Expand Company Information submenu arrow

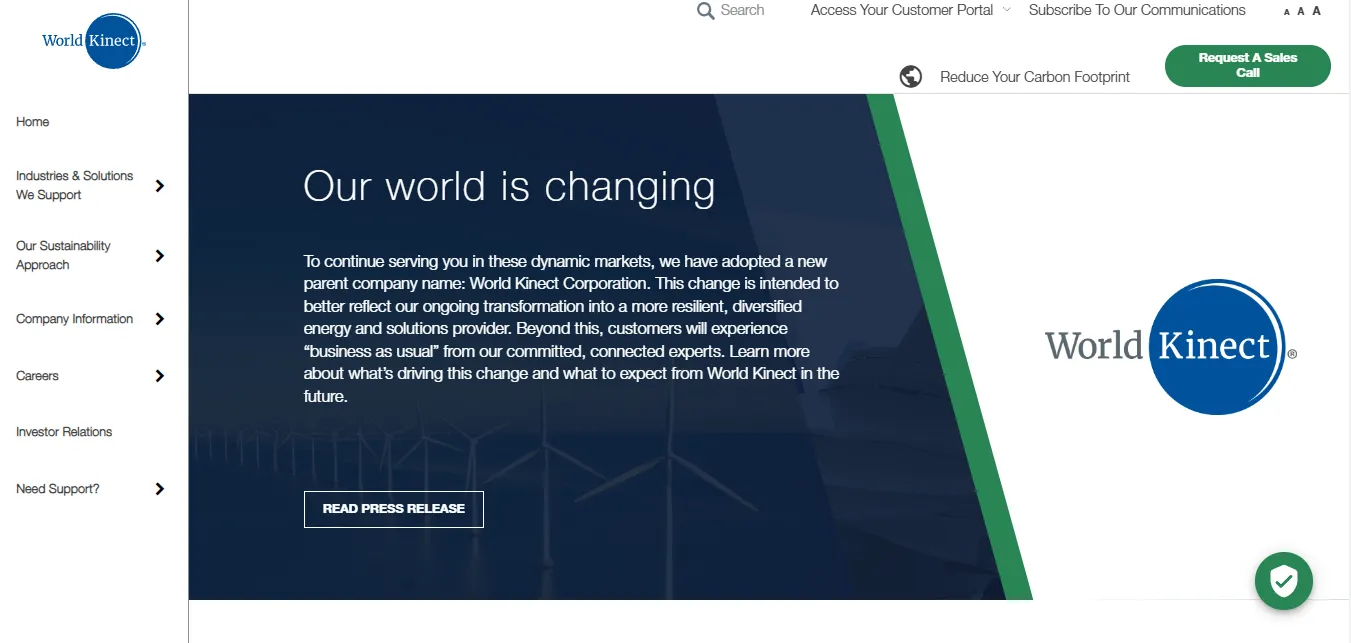160,319
